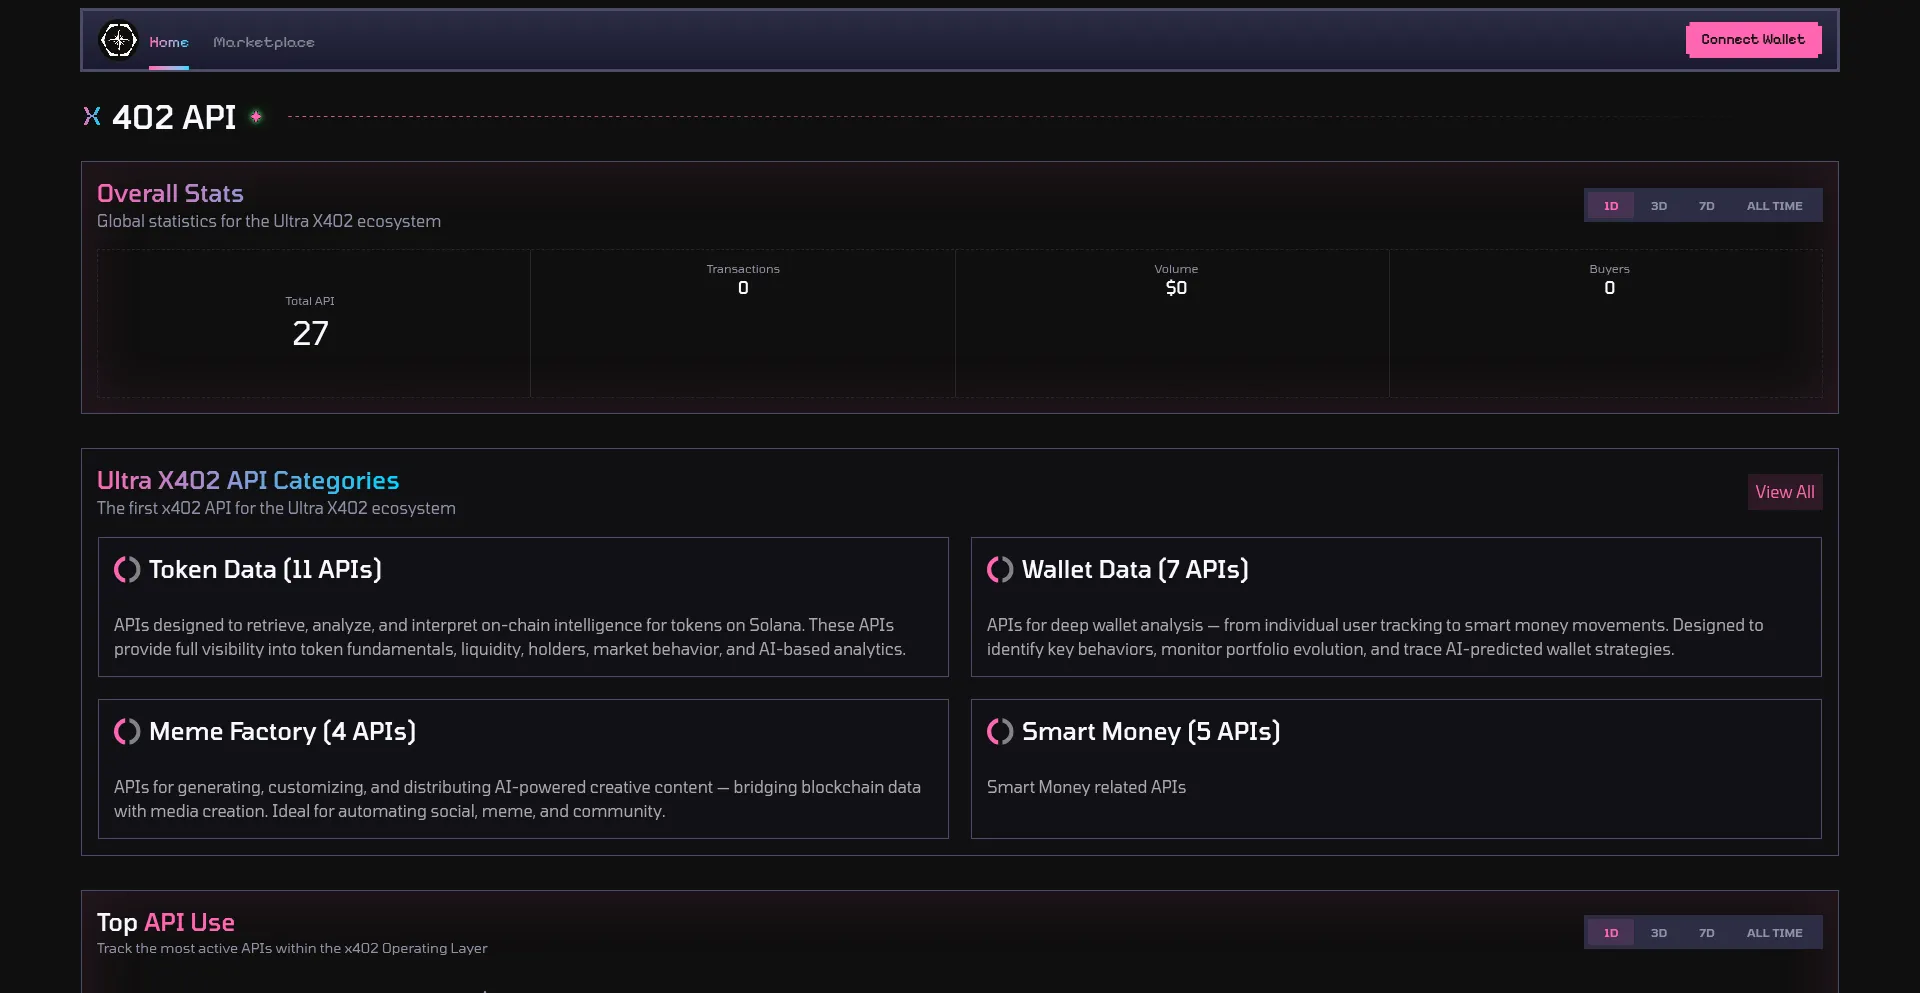Switch Top API Use to 7D

[1706, 933]
